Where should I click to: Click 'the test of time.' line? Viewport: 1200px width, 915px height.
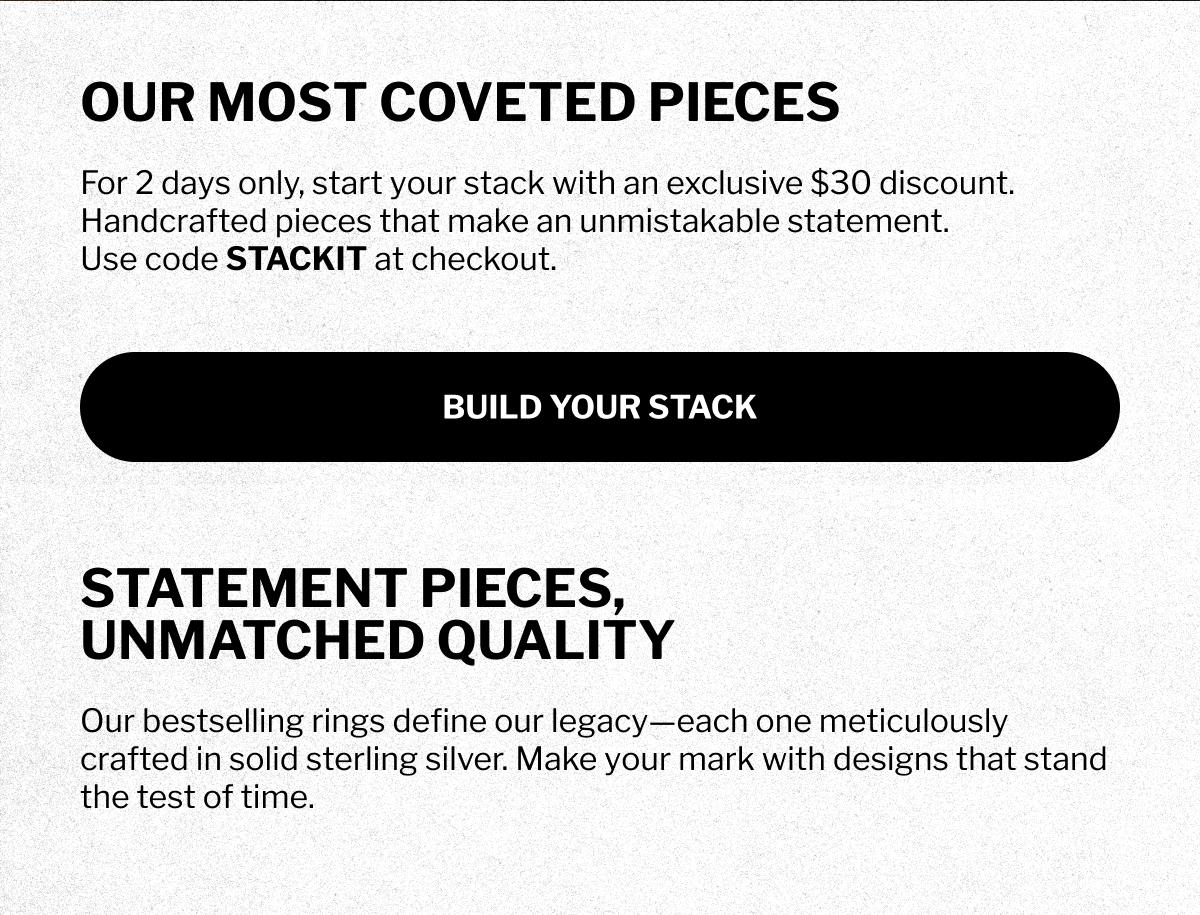[x=197, y=797]
